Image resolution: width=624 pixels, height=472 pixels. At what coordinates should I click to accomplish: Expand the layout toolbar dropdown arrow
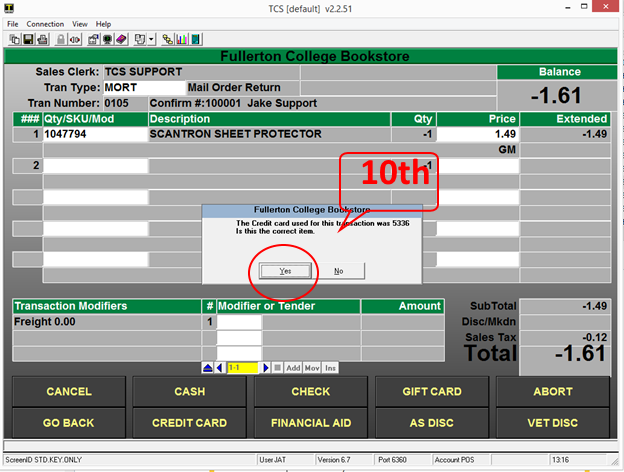tap(151, 39)
